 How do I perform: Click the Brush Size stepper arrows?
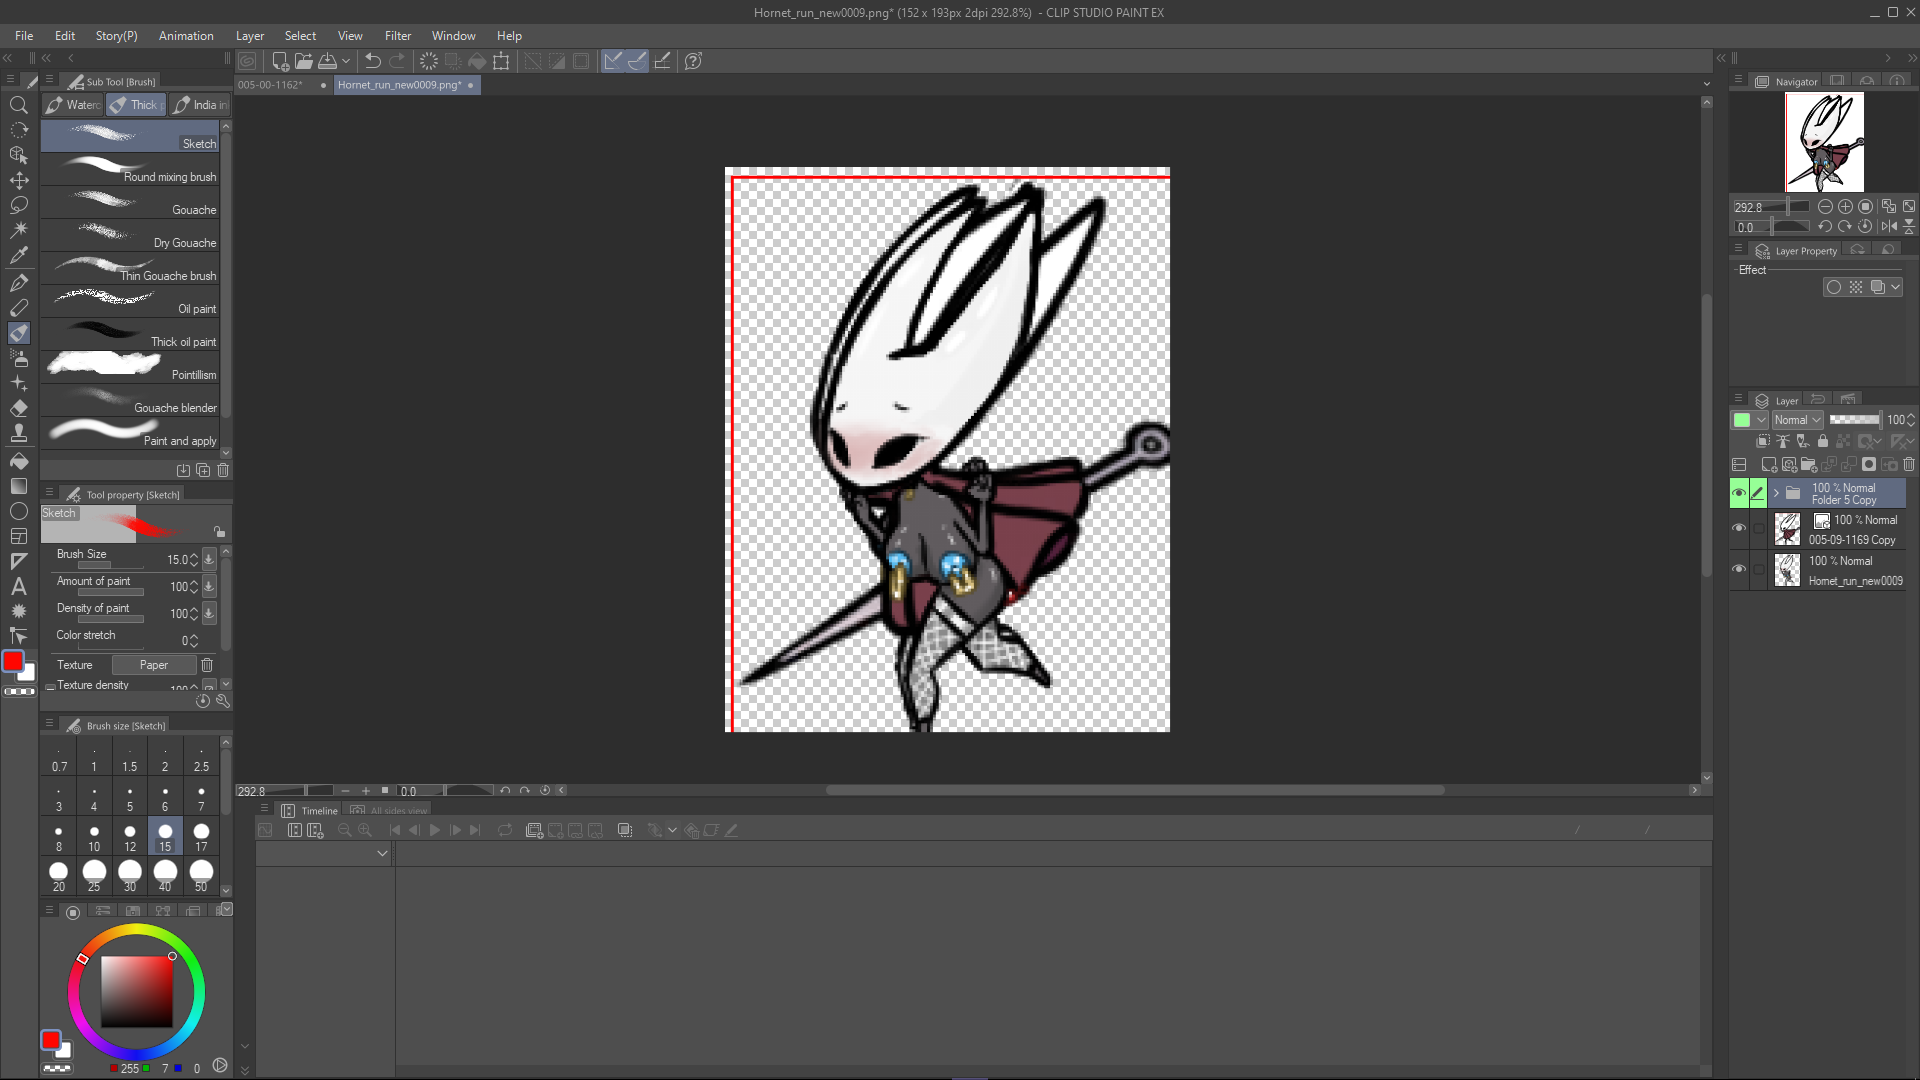[194, 560]
